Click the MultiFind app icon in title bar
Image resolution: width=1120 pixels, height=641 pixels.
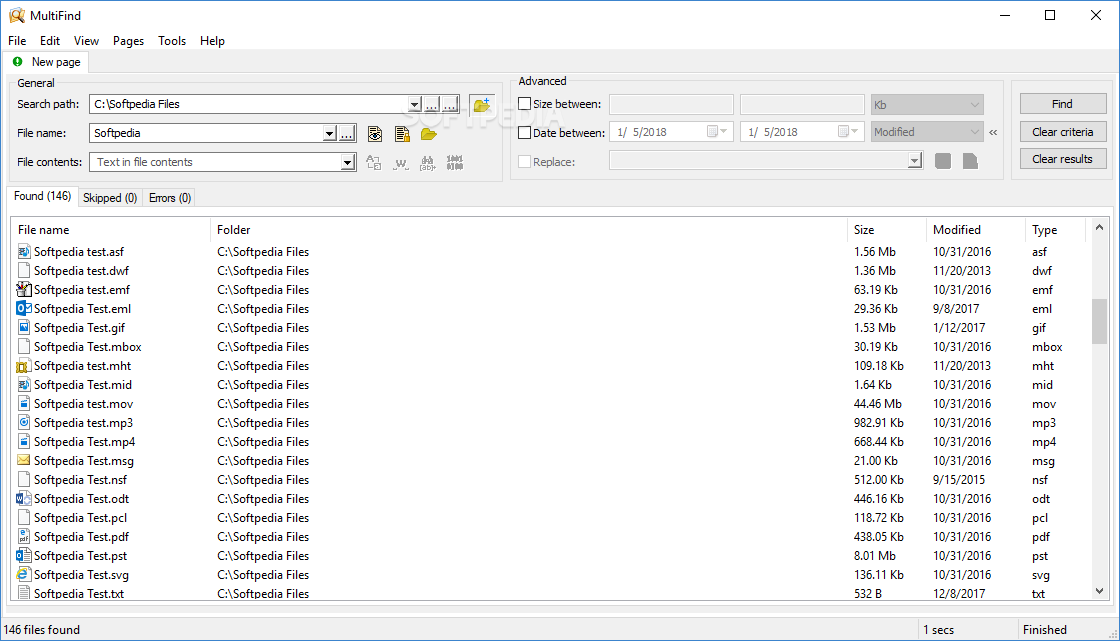coord(17,15)
